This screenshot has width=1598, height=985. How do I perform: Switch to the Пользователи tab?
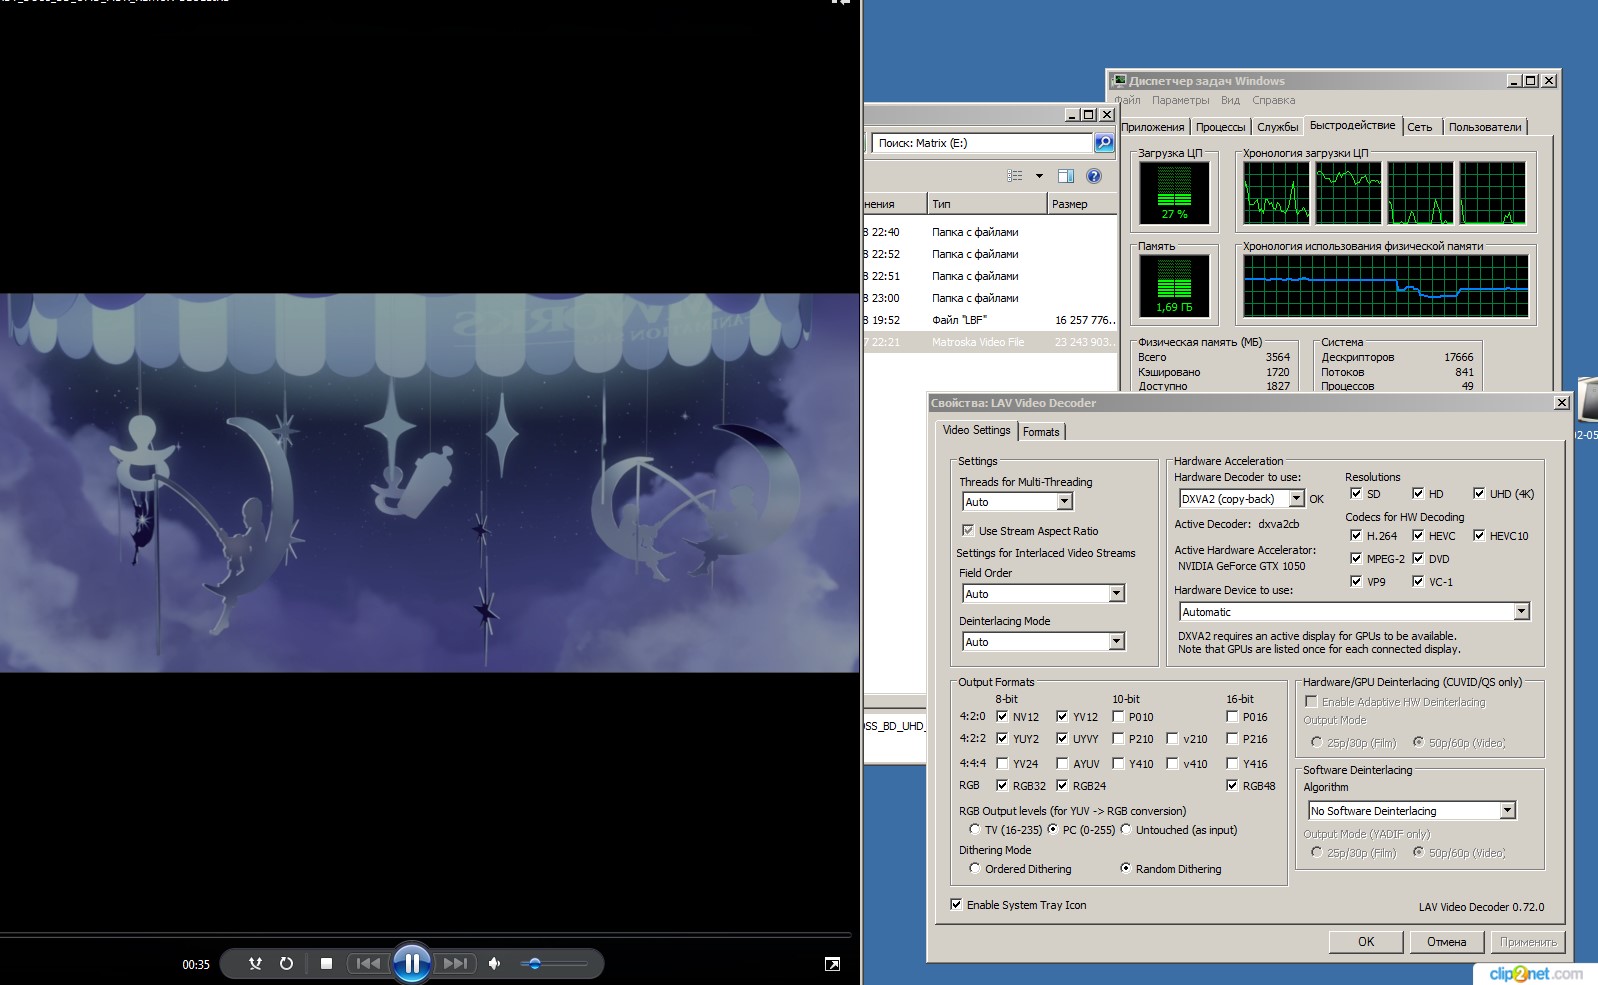click(x=1485, y=127)
